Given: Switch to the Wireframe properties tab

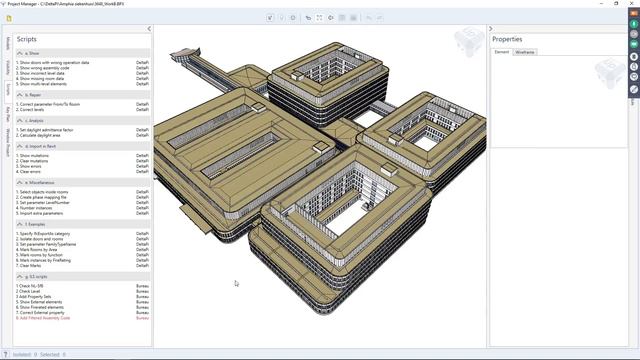Looking at the screenshot, I should pyautogui.click(x=524, y=52).
